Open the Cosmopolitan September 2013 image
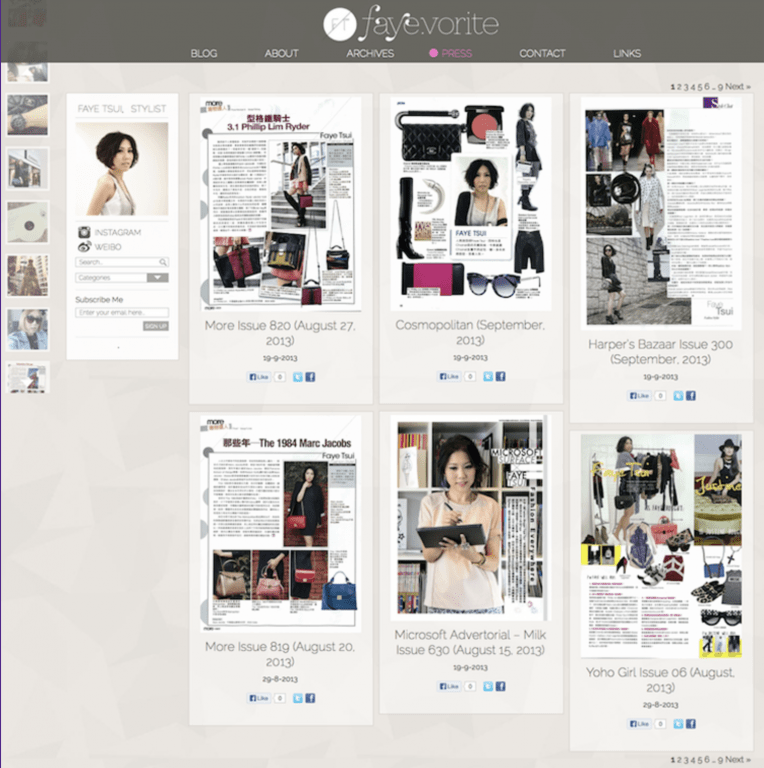 coord(471,204)
